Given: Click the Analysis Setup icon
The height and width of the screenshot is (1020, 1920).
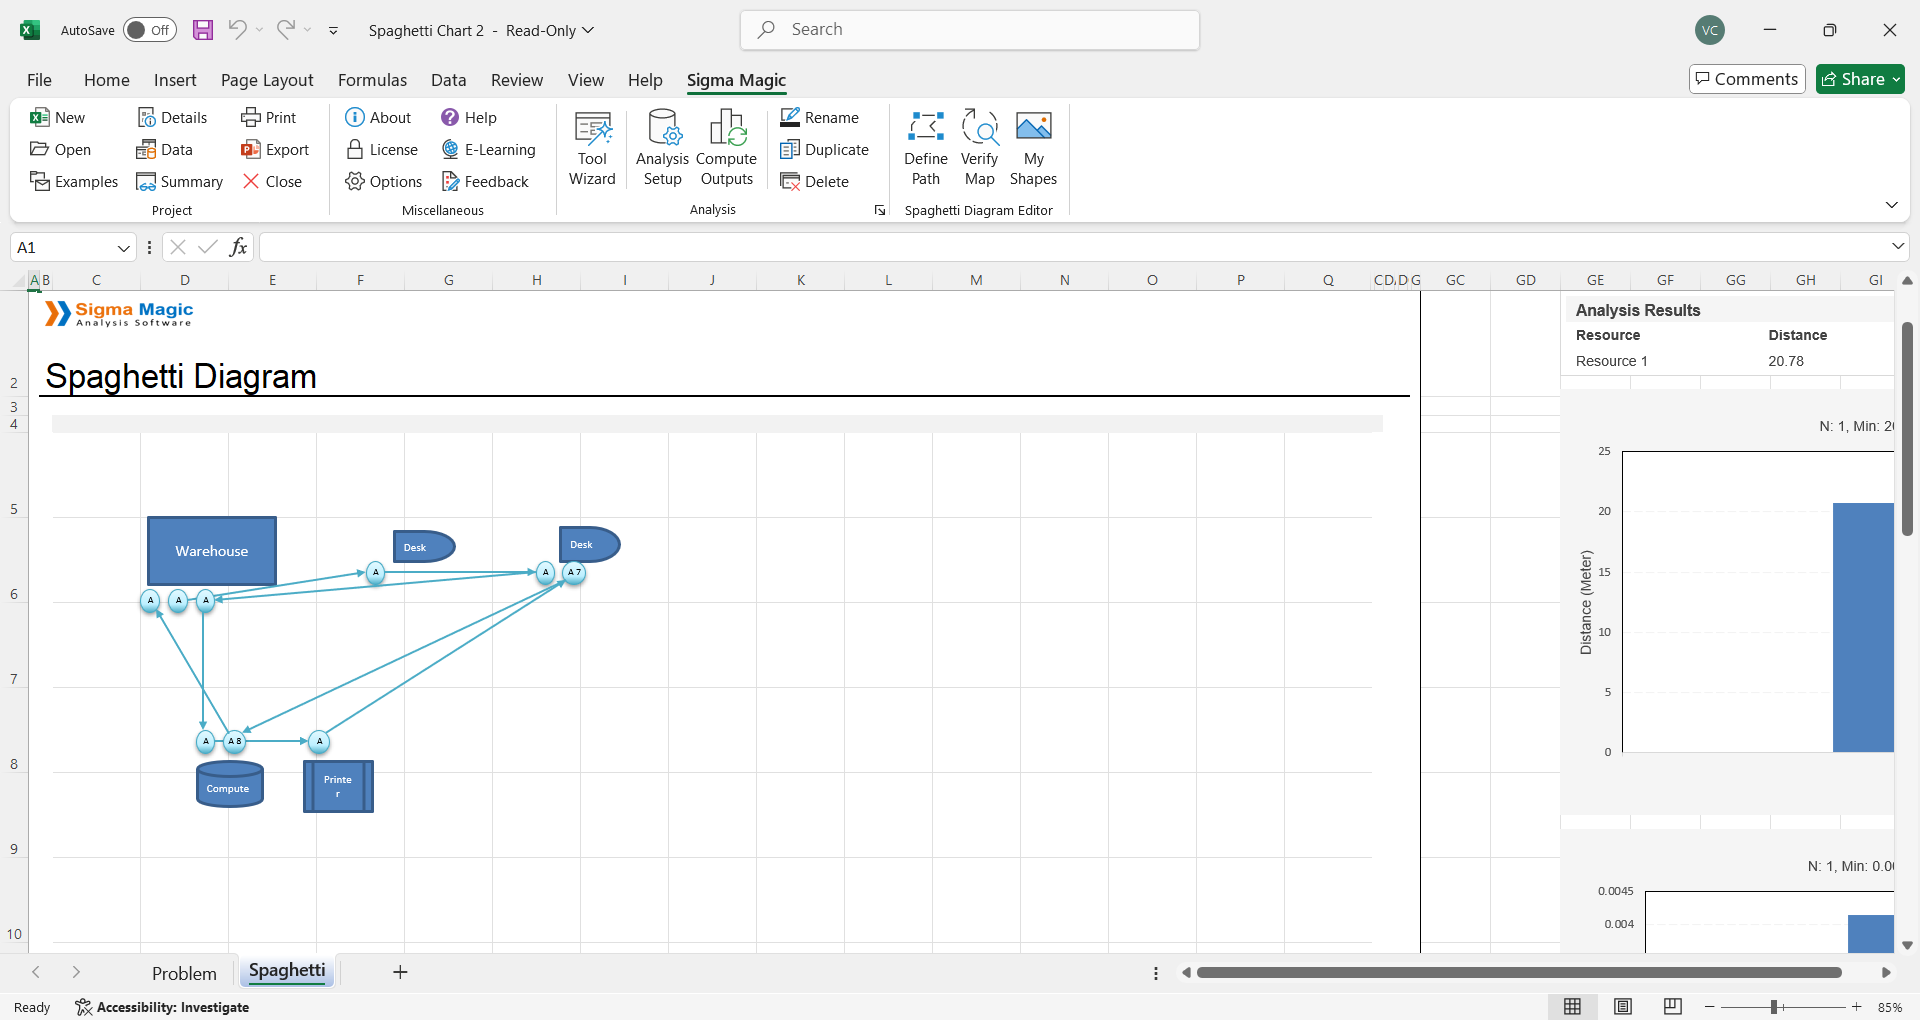Looking at the screenshot, I should point(662,148).
